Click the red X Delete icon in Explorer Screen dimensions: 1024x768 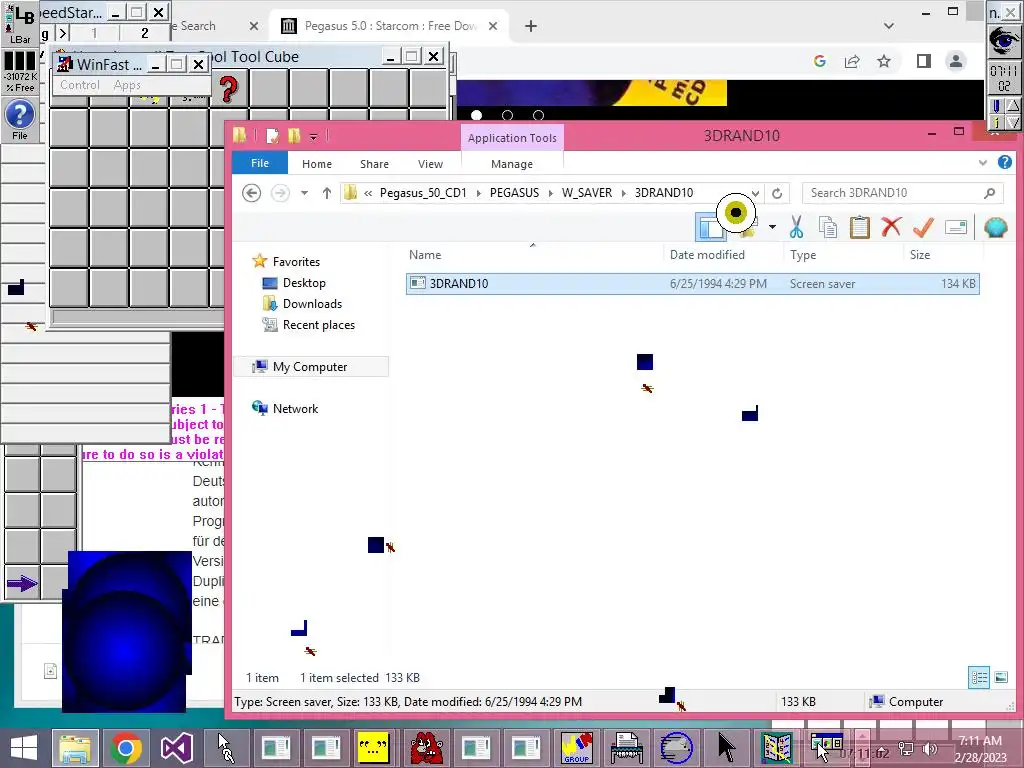coord(891,227)
